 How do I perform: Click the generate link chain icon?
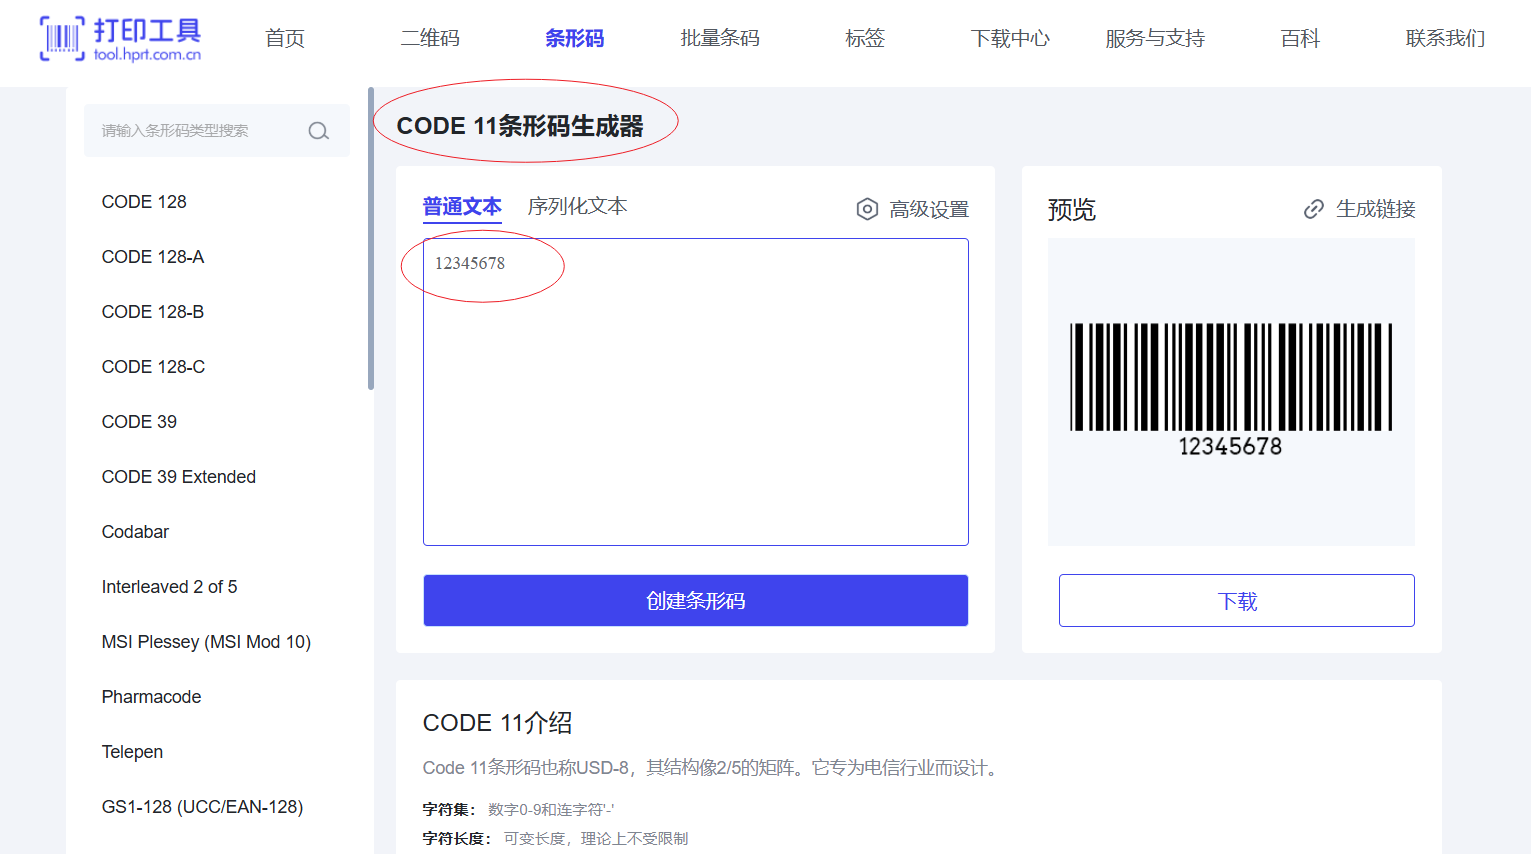point(1314,209)
